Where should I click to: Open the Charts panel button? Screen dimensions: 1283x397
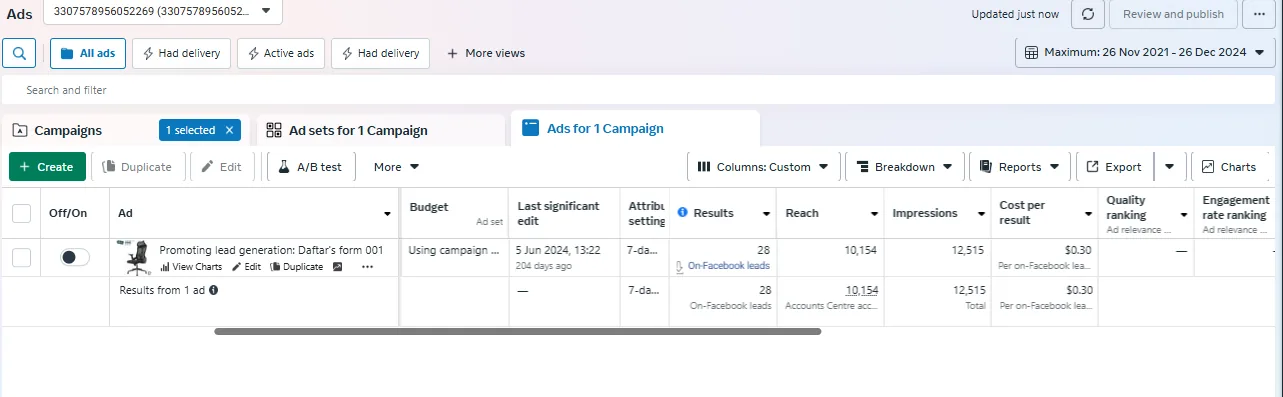(x=1229, y=167)
